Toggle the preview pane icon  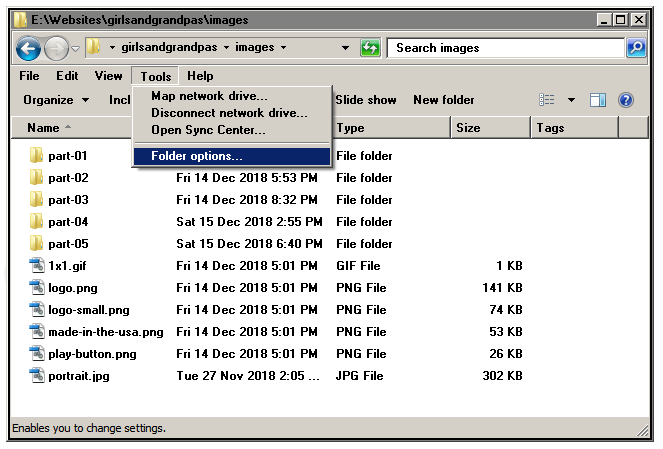click(598, 100)
